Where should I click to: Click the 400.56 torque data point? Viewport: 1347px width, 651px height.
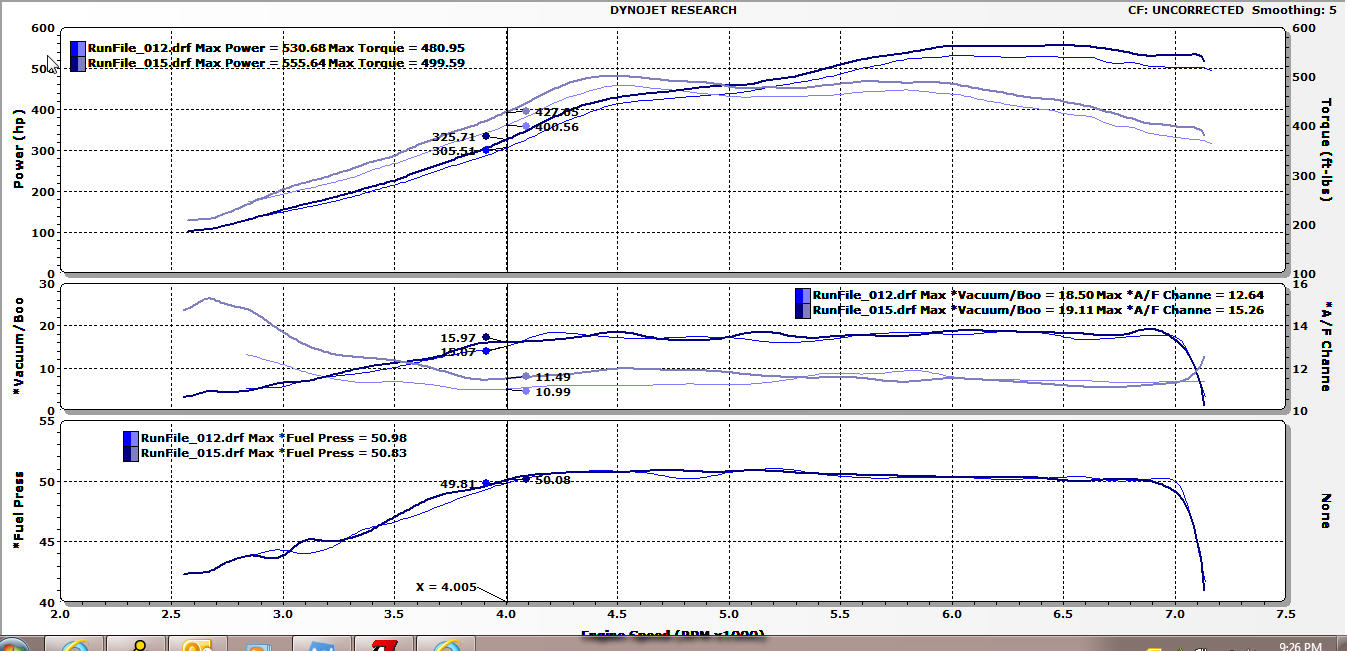coord(526,126)
